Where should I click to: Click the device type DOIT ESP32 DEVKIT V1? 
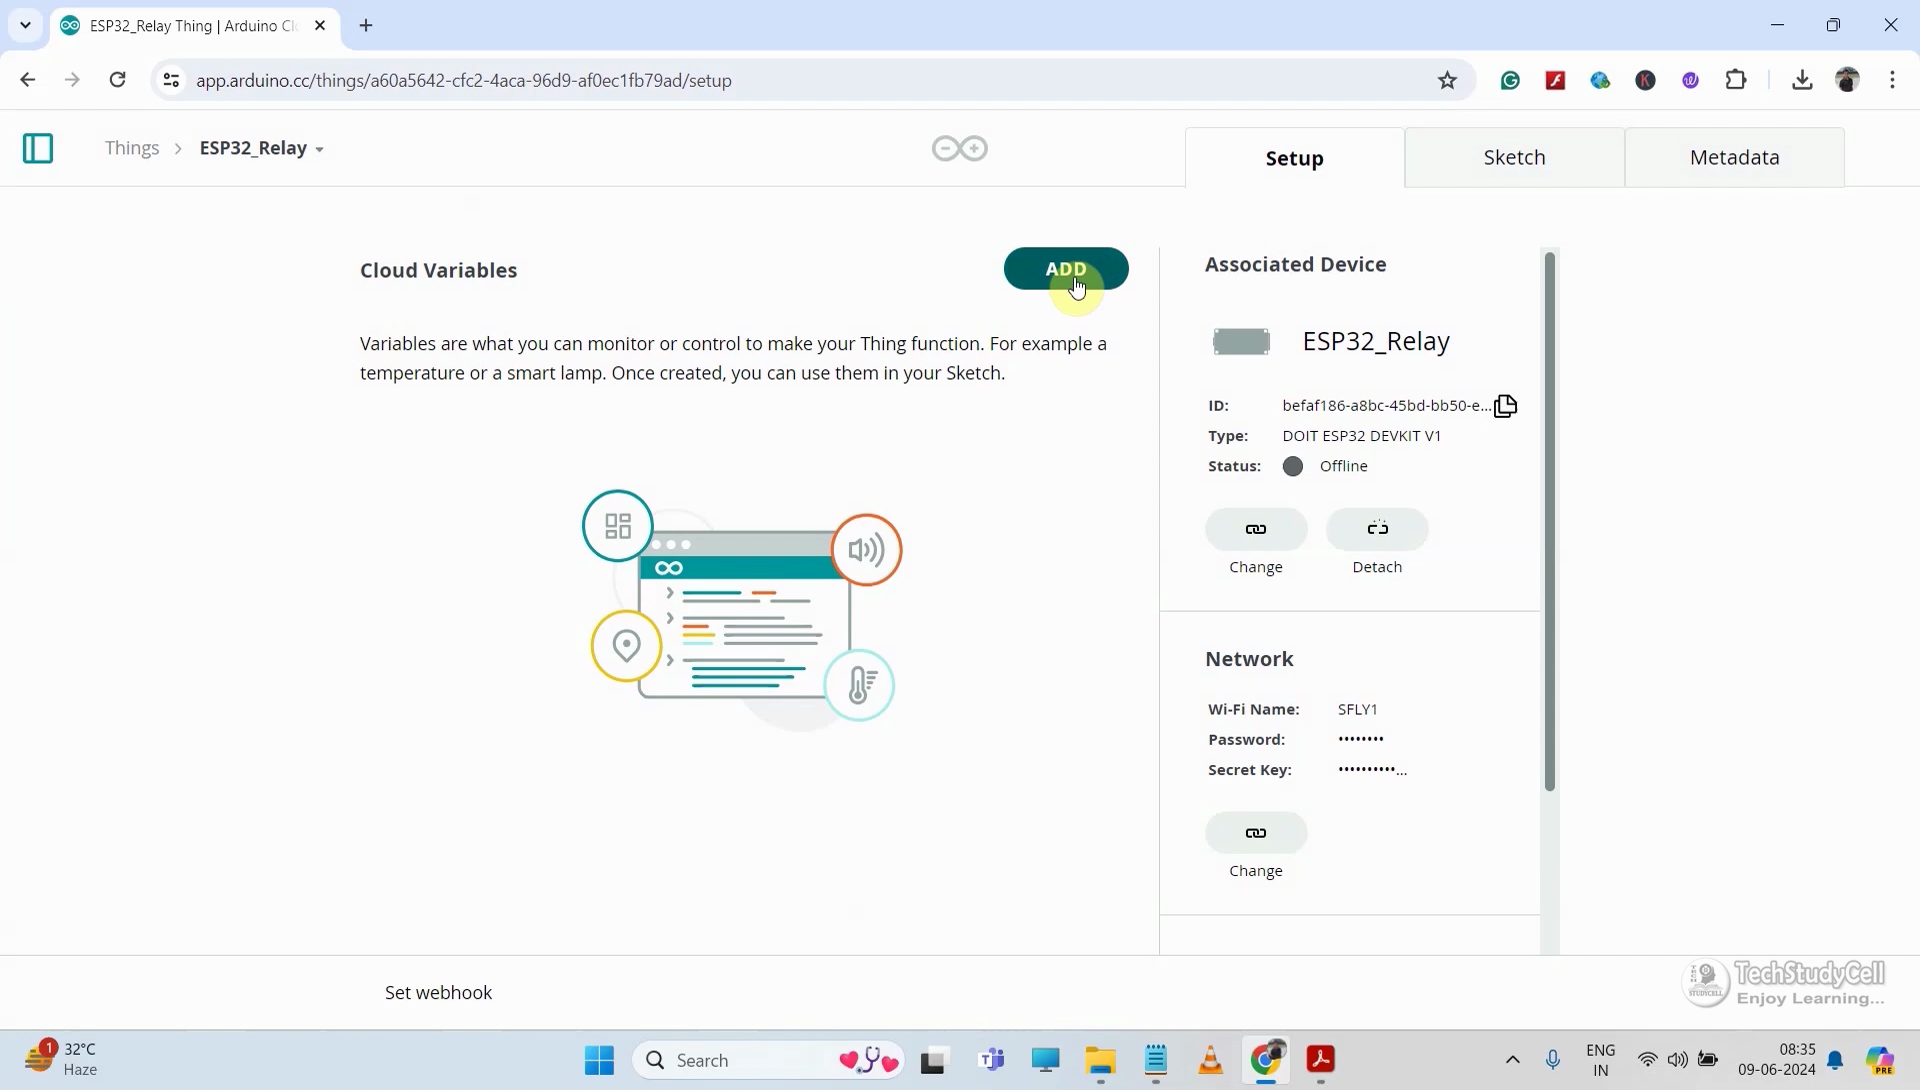pos(1362,436)
